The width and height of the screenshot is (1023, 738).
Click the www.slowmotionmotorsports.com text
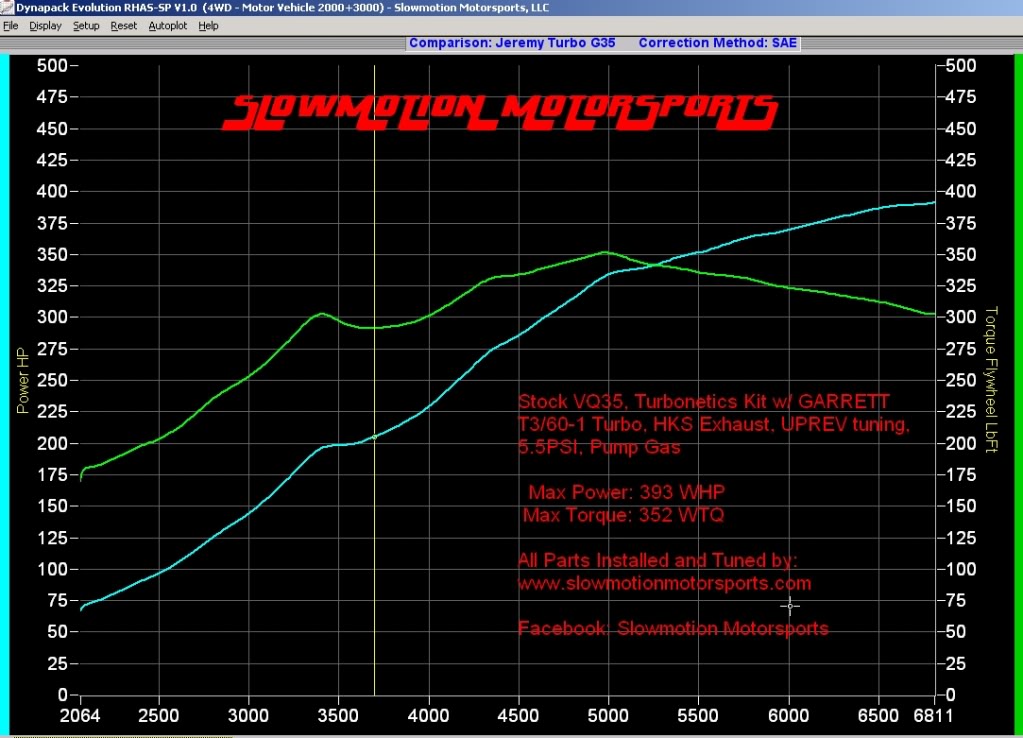click(664, 583)
